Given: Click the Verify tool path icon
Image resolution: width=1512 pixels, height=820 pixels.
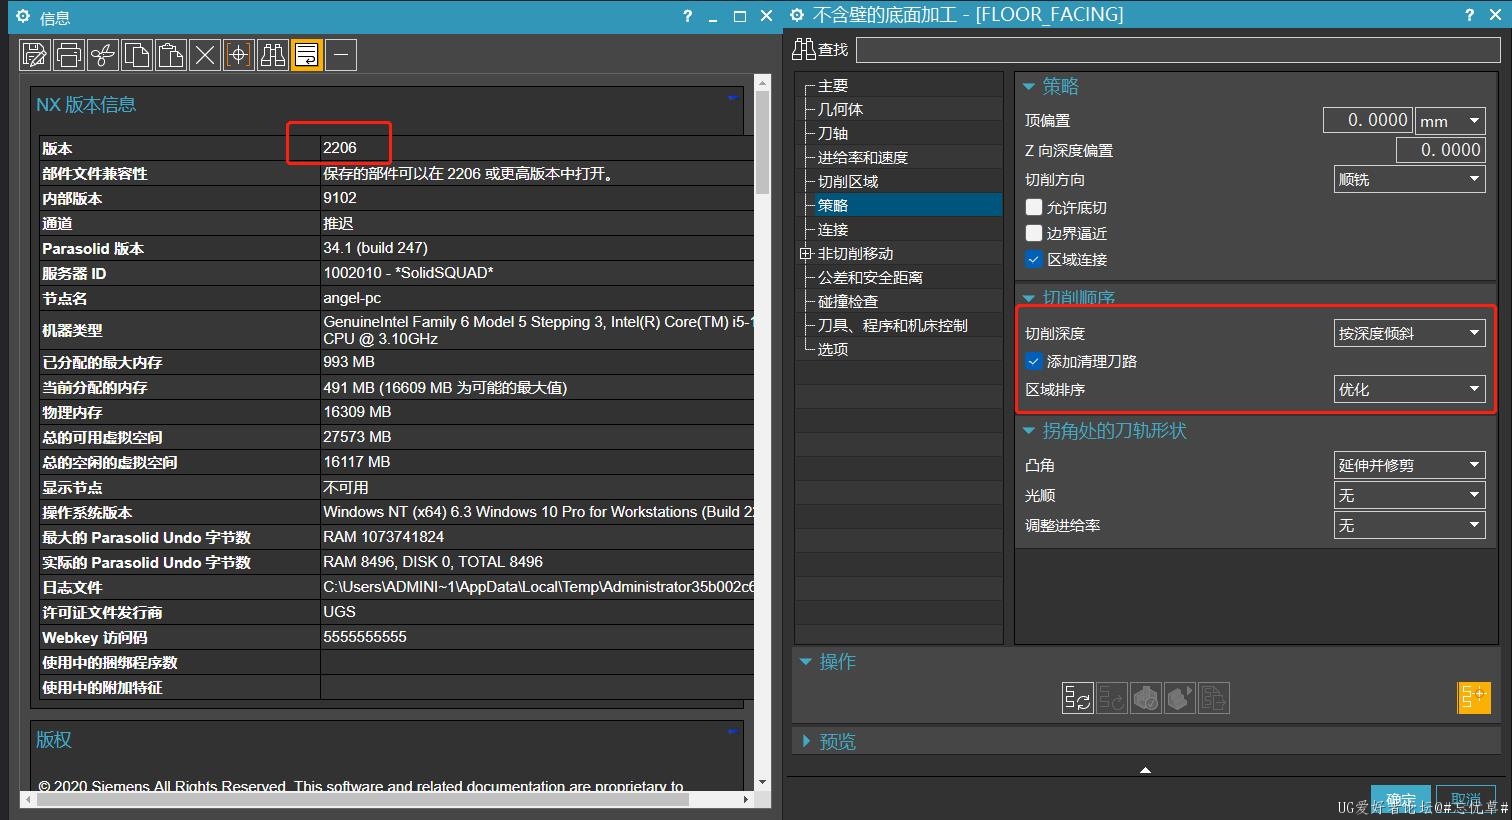Looking at the screenshot, I should (1146, 698).
